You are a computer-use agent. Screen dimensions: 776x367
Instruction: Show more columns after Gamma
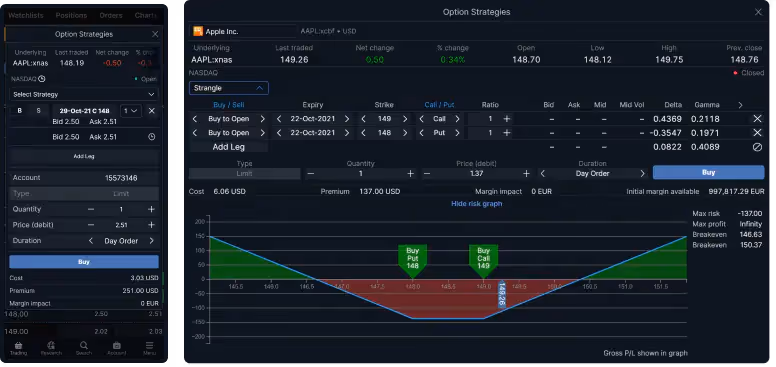point(740,105)
